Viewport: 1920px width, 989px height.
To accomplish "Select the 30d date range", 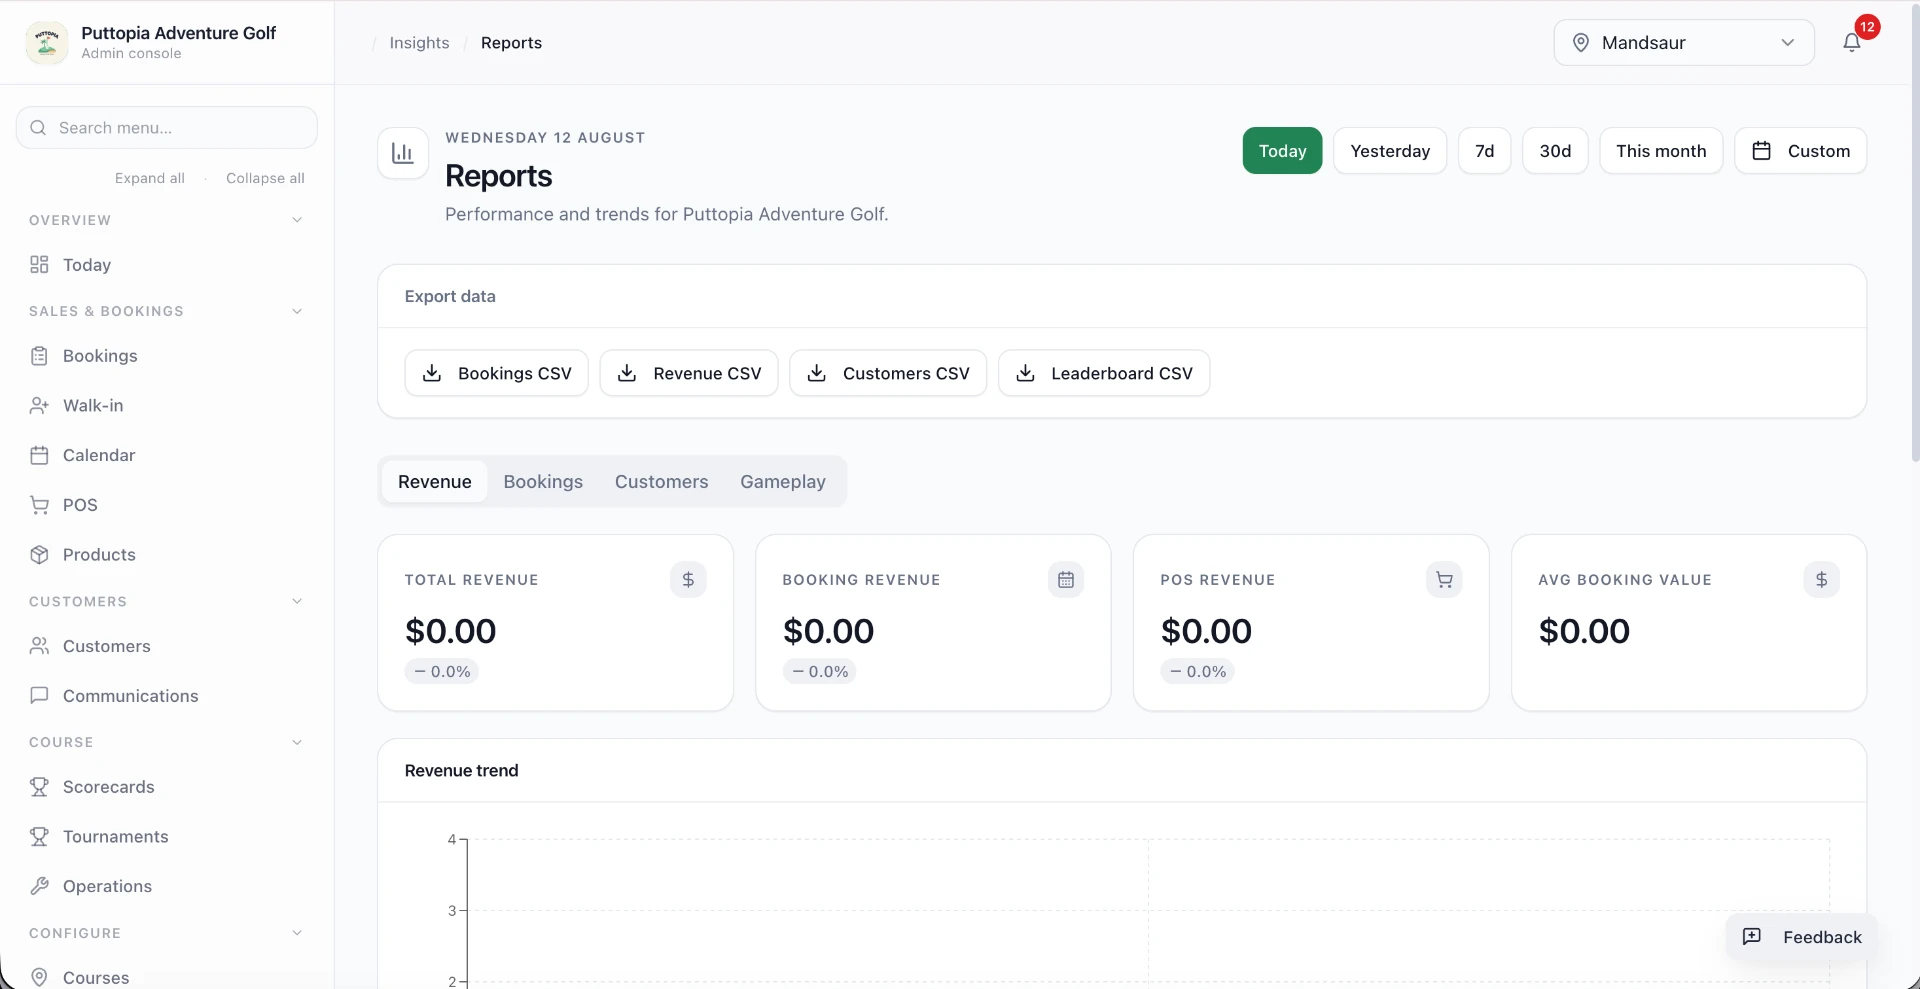I will pyautogui.click(x=1555, y=151).
